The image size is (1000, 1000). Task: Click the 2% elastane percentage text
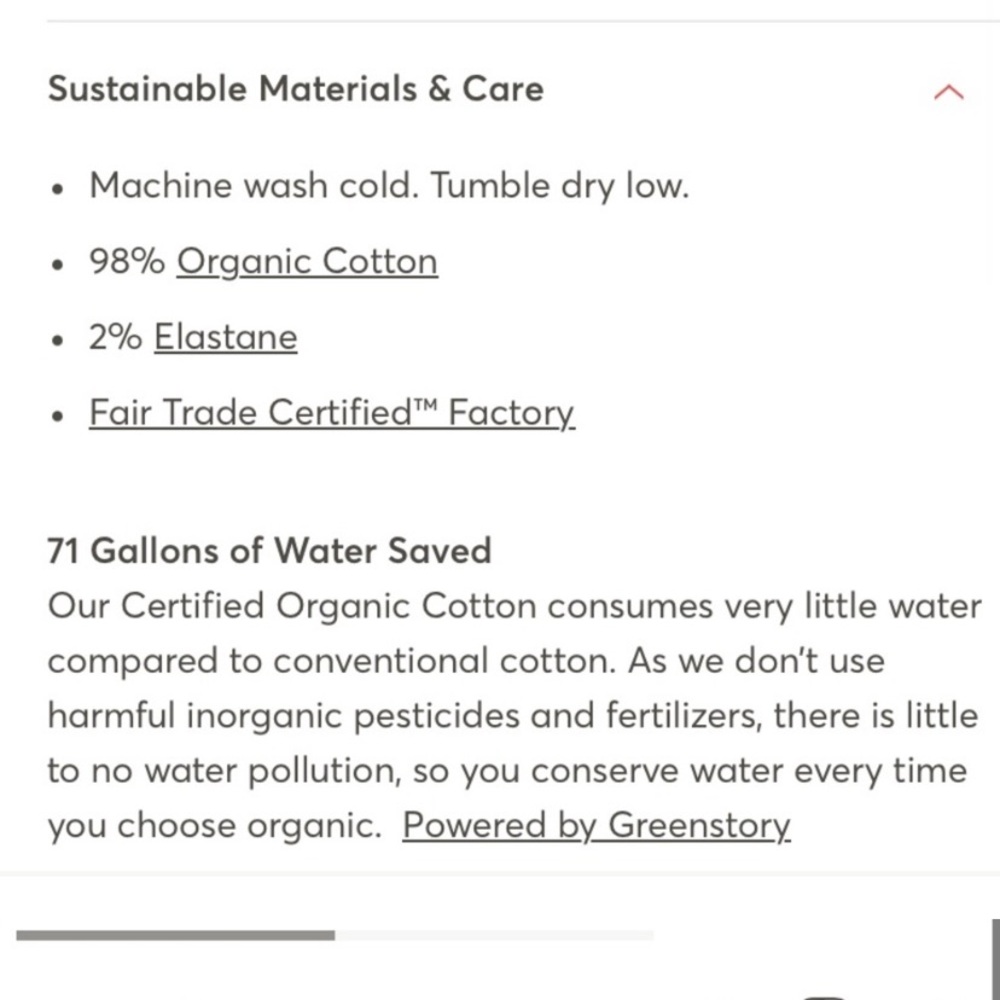point(115,337)
